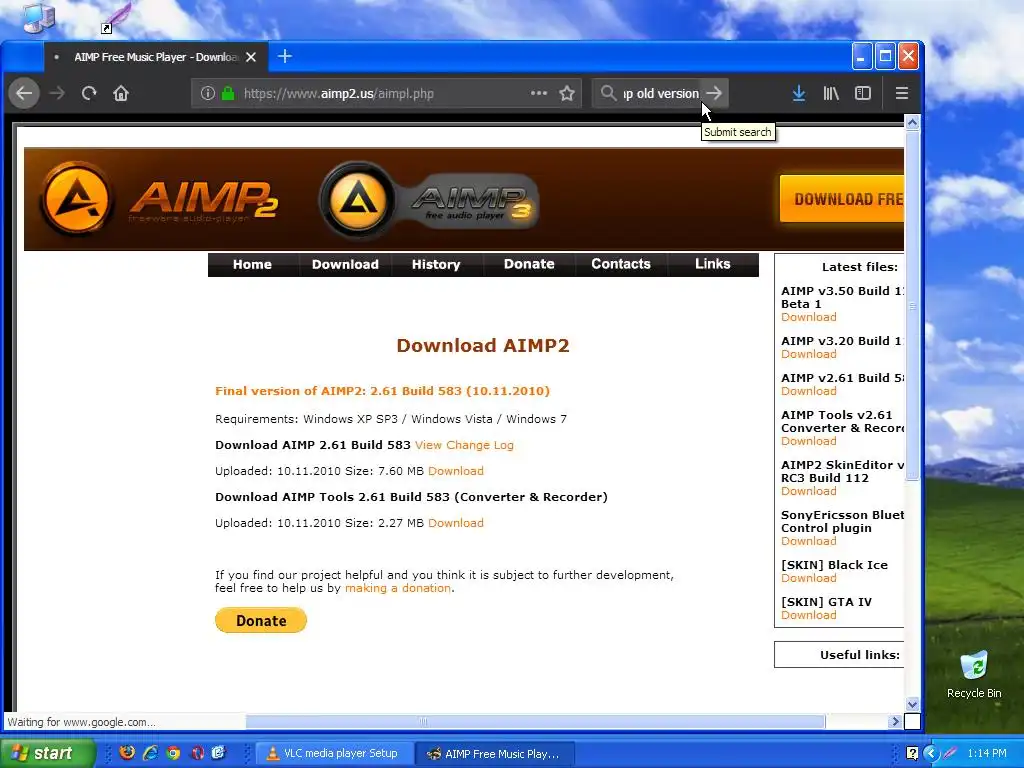Select the AIMP Free Music Player tab
The width and height of the screenshot is (1024, 768).
pyautogui.click(x=155, y=57)
